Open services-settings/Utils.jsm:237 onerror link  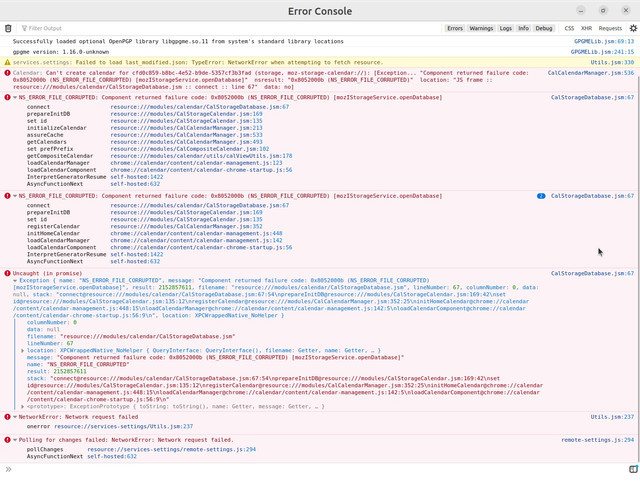[x=124, y=426]
